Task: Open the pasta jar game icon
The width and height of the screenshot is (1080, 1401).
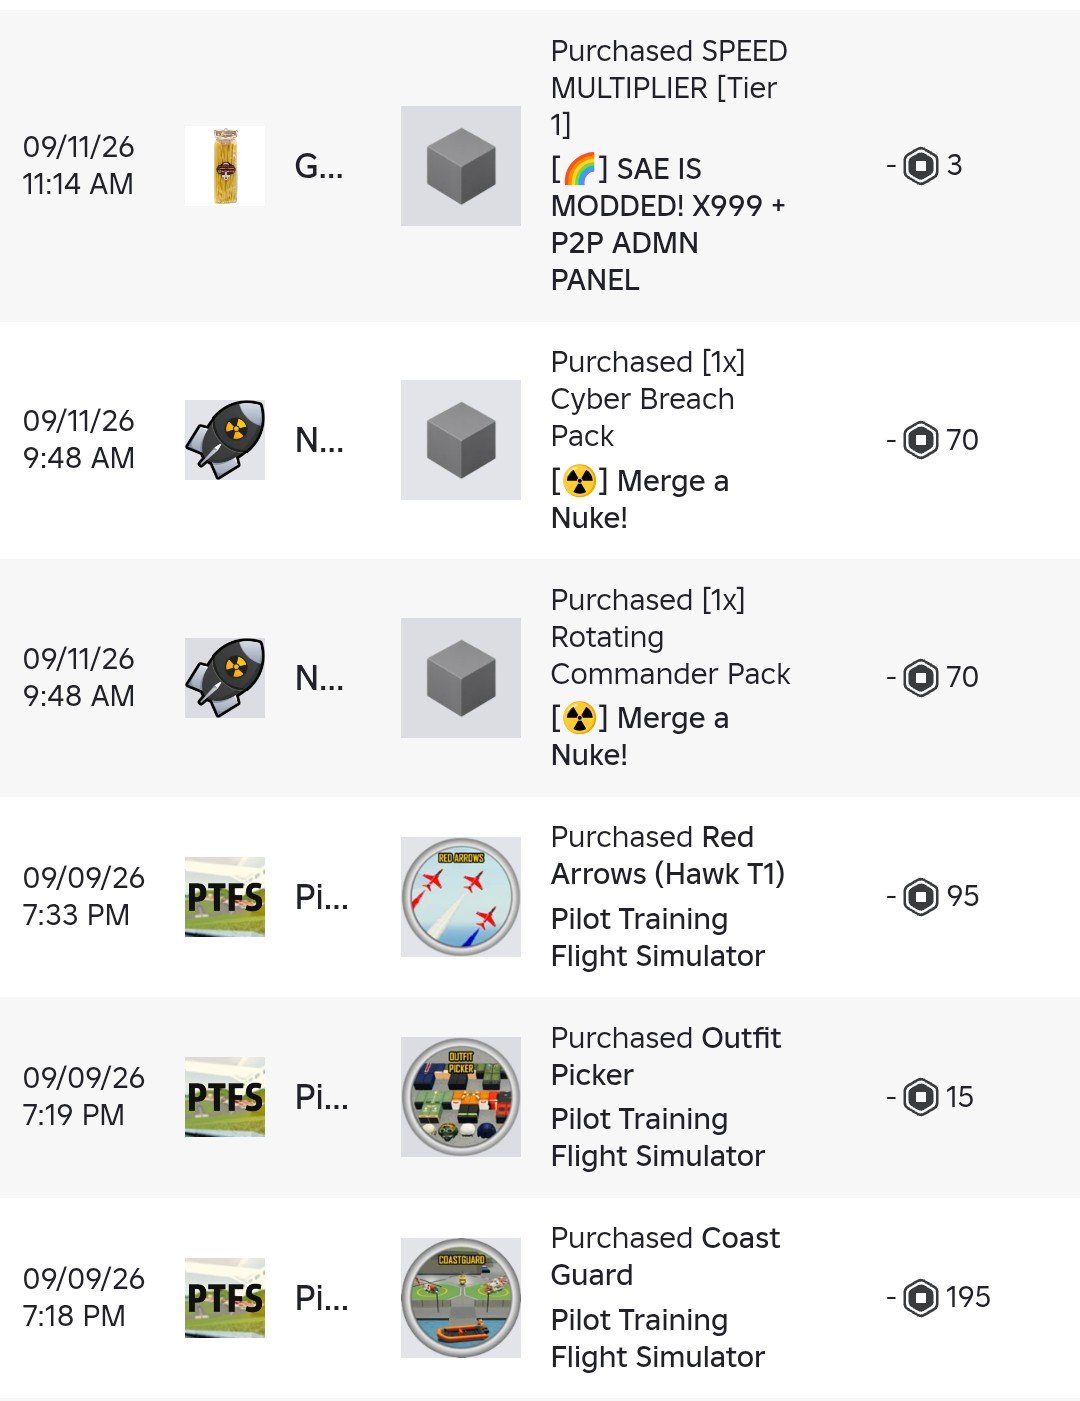Action: pyautogui.click(x=225, y=166)
